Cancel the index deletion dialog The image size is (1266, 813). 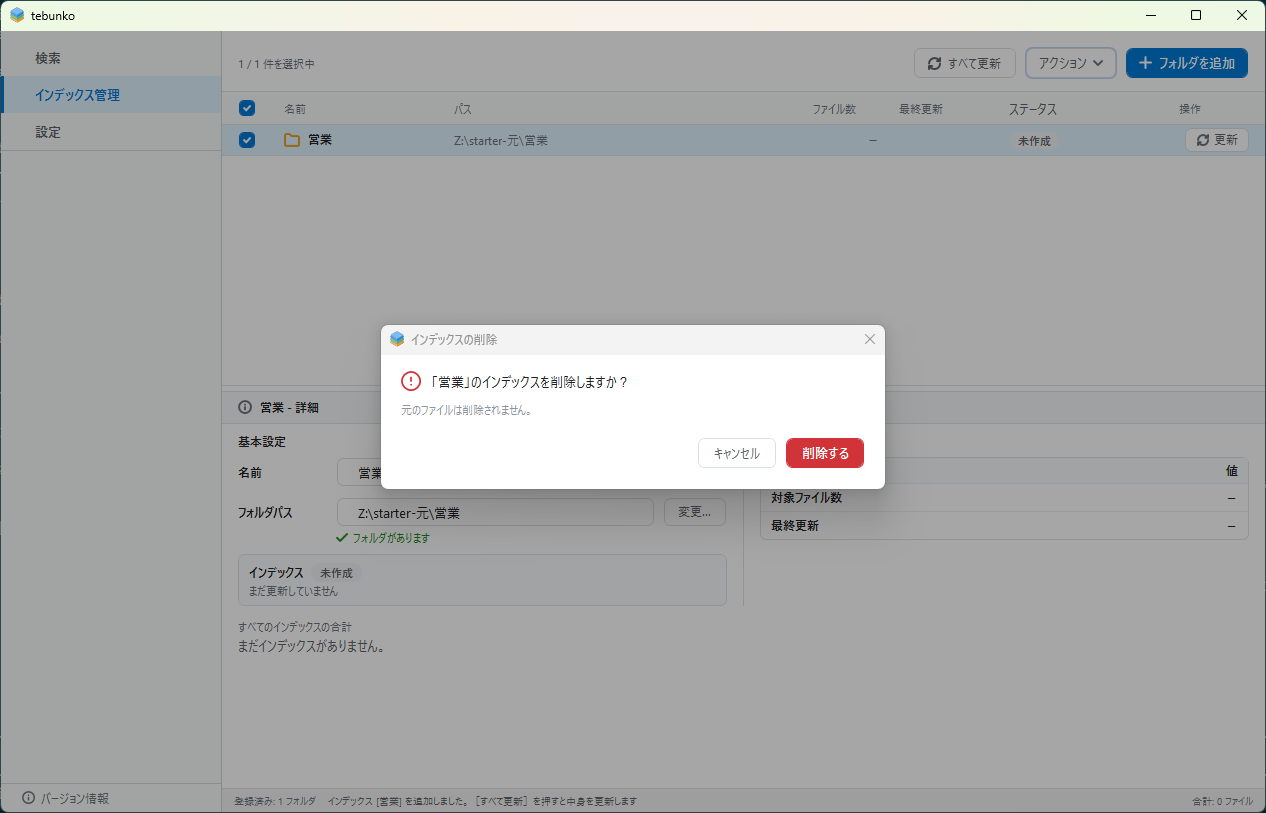click(x=736, y=453)
